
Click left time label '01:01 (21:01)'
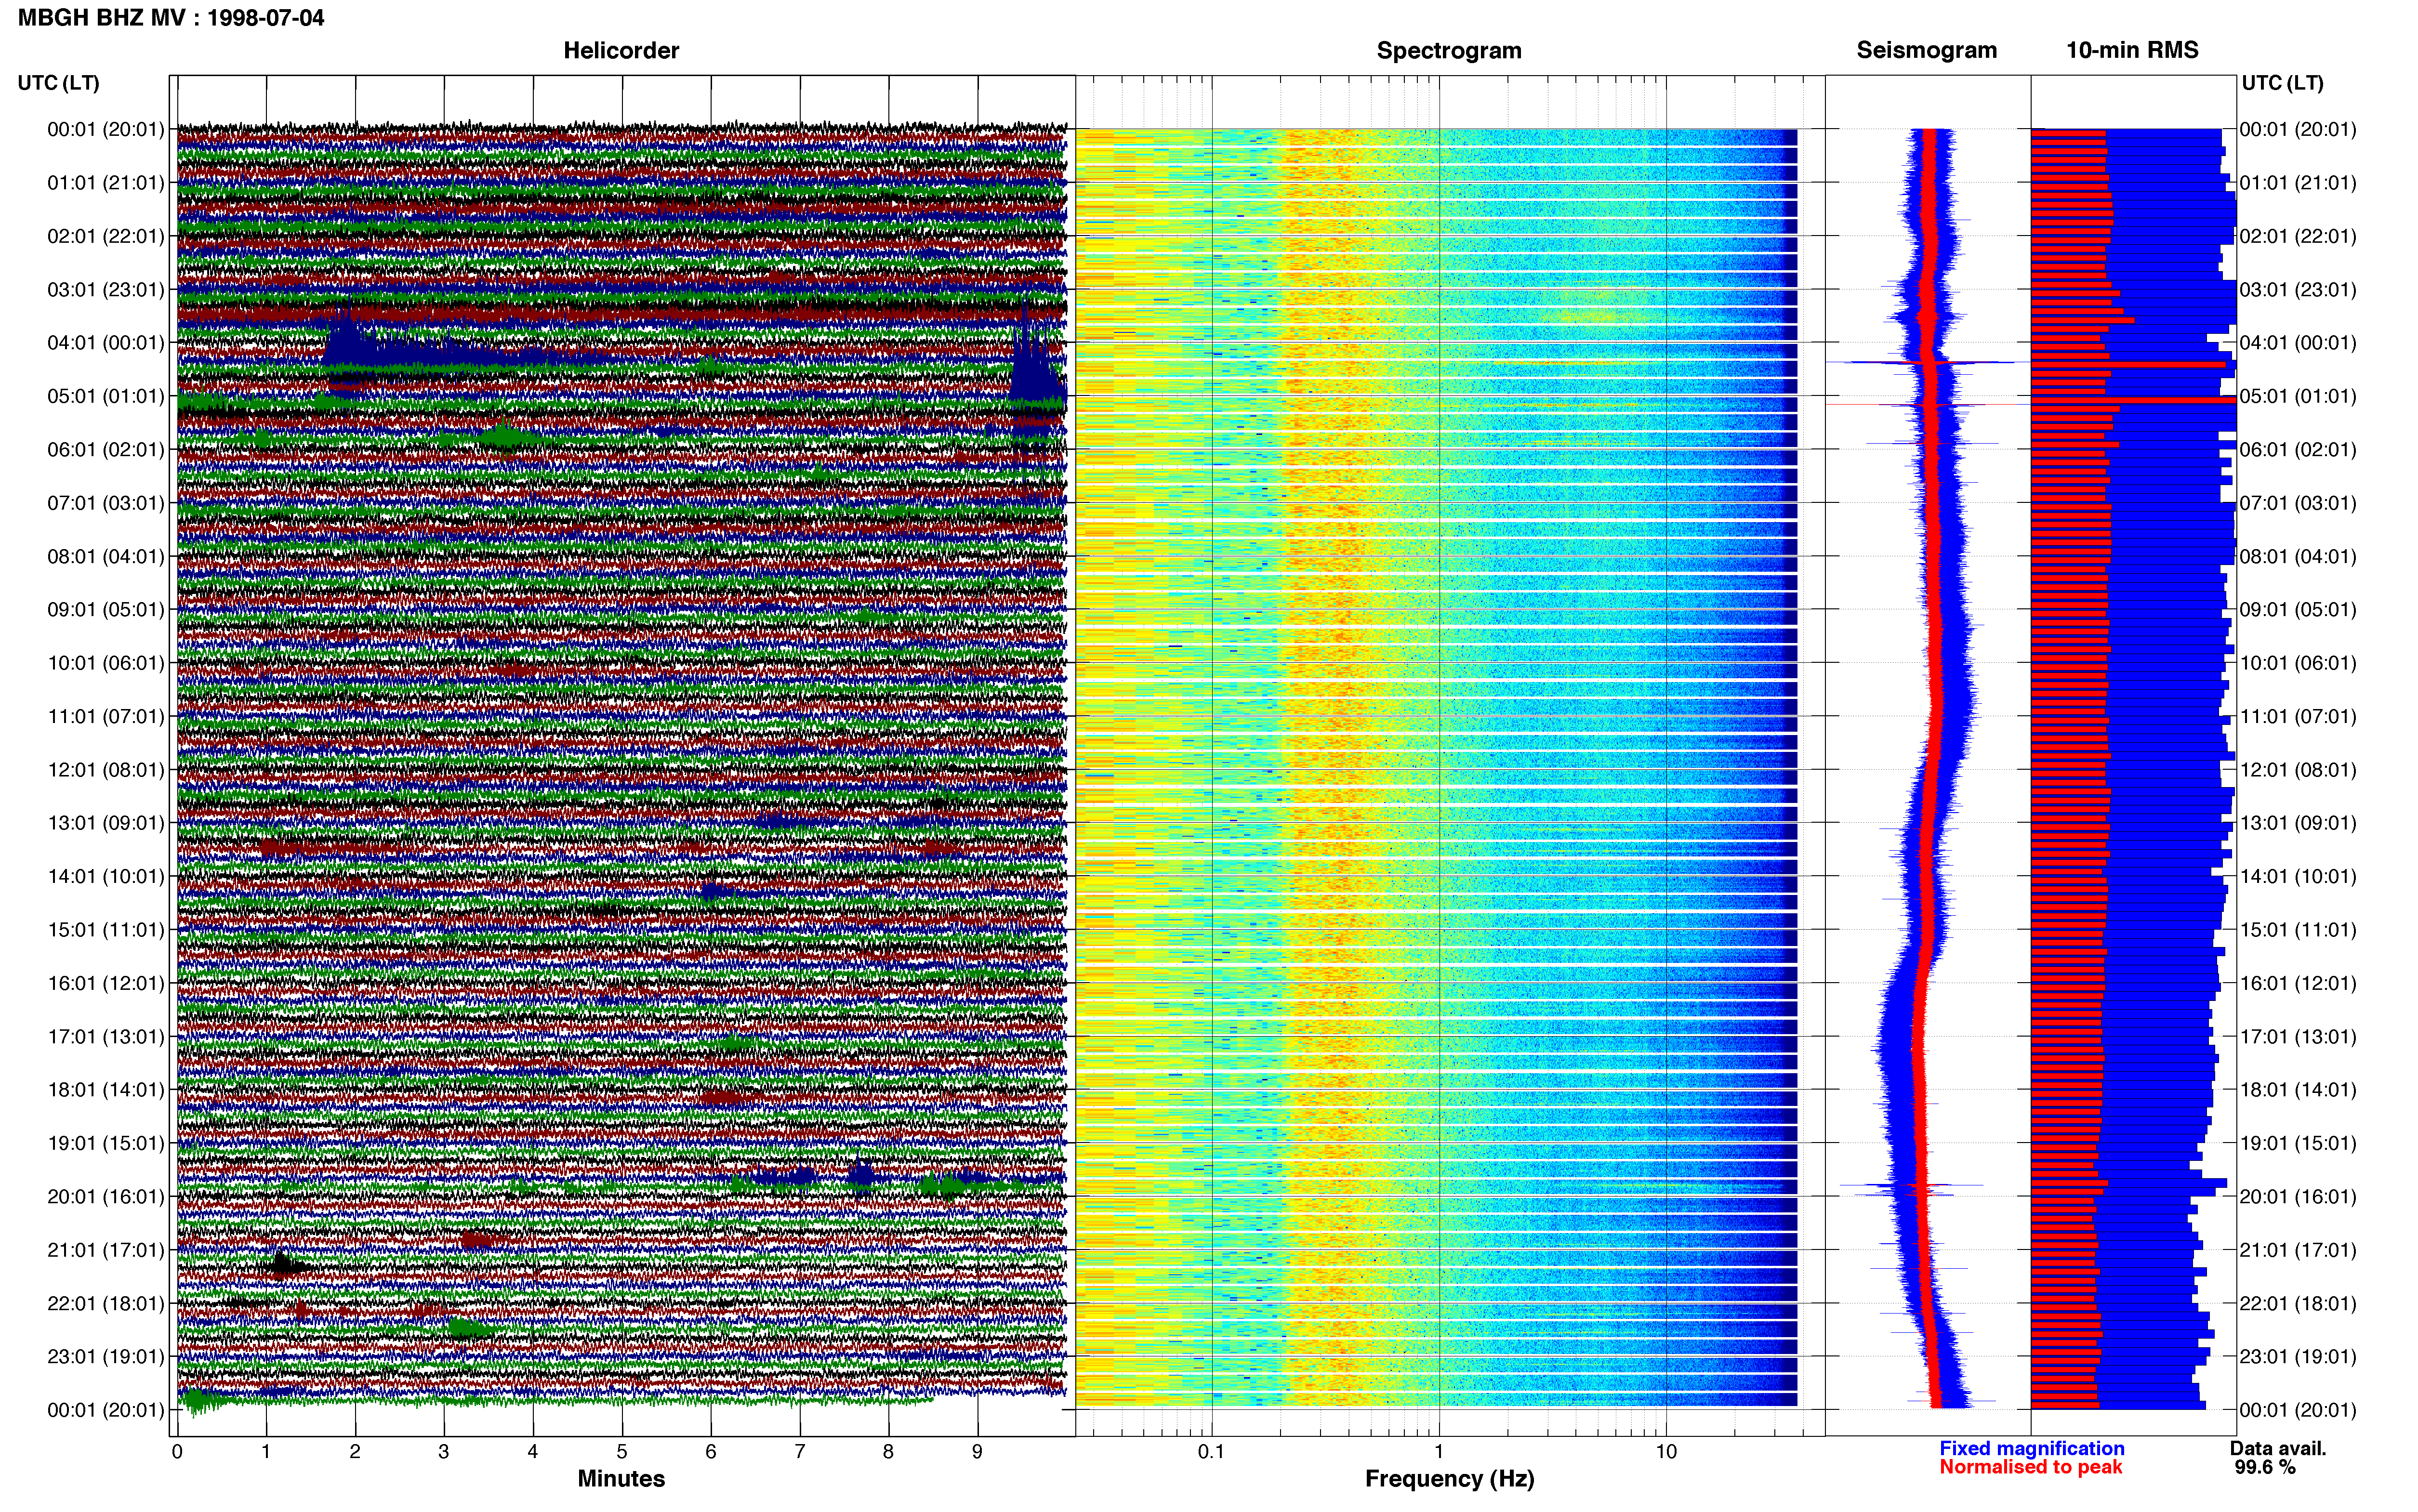coord(105,183)
